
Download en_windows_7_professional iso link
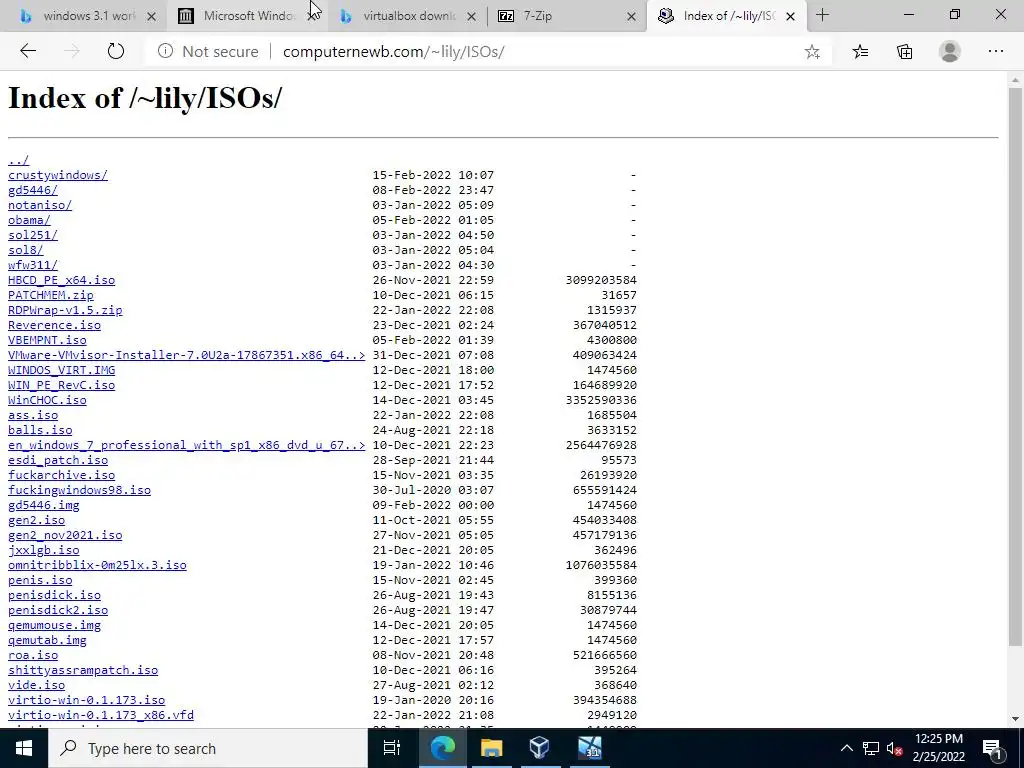pyautogui.click(x=186, y=445)
